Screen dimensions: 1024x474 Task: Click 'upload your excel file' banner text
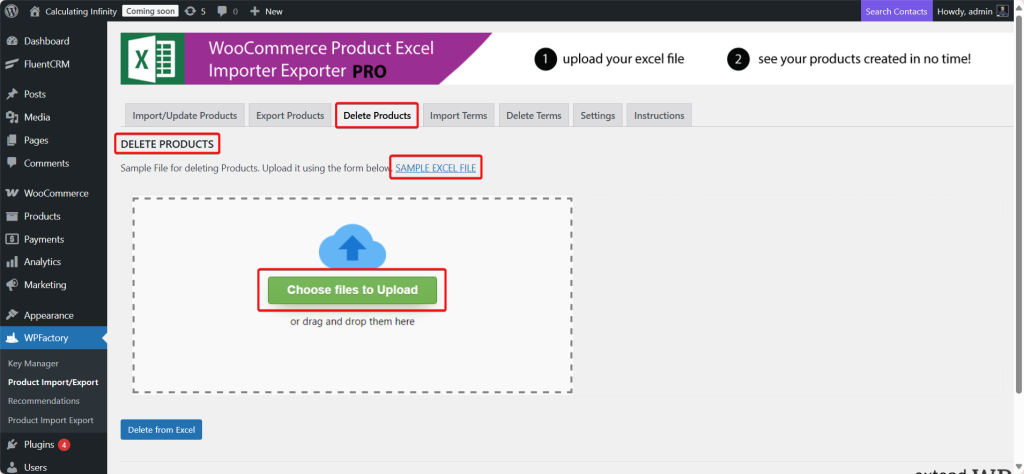click(623, 59)
